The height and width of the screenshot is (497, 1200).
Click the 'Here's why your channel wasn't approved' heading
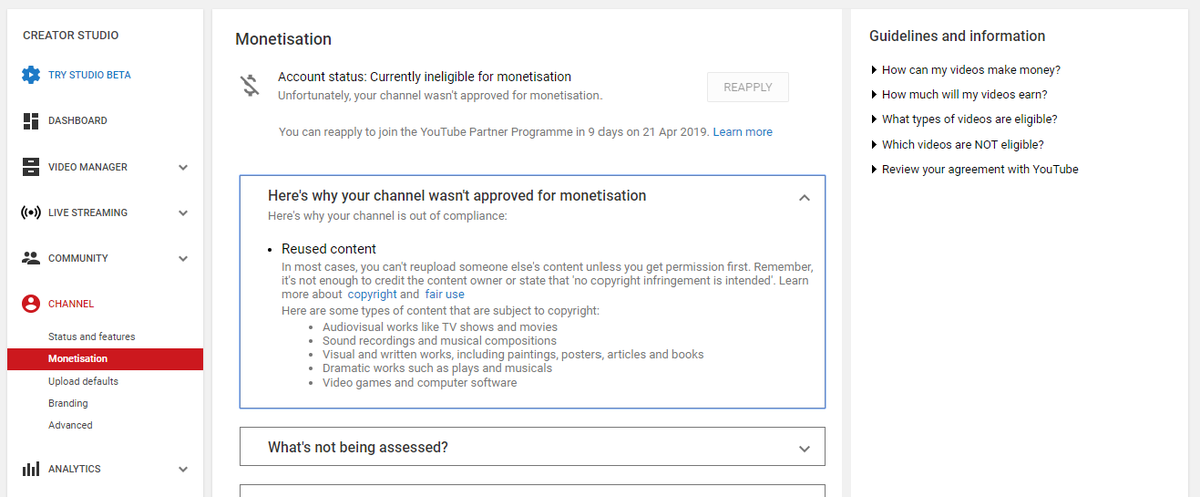(457, 196)
